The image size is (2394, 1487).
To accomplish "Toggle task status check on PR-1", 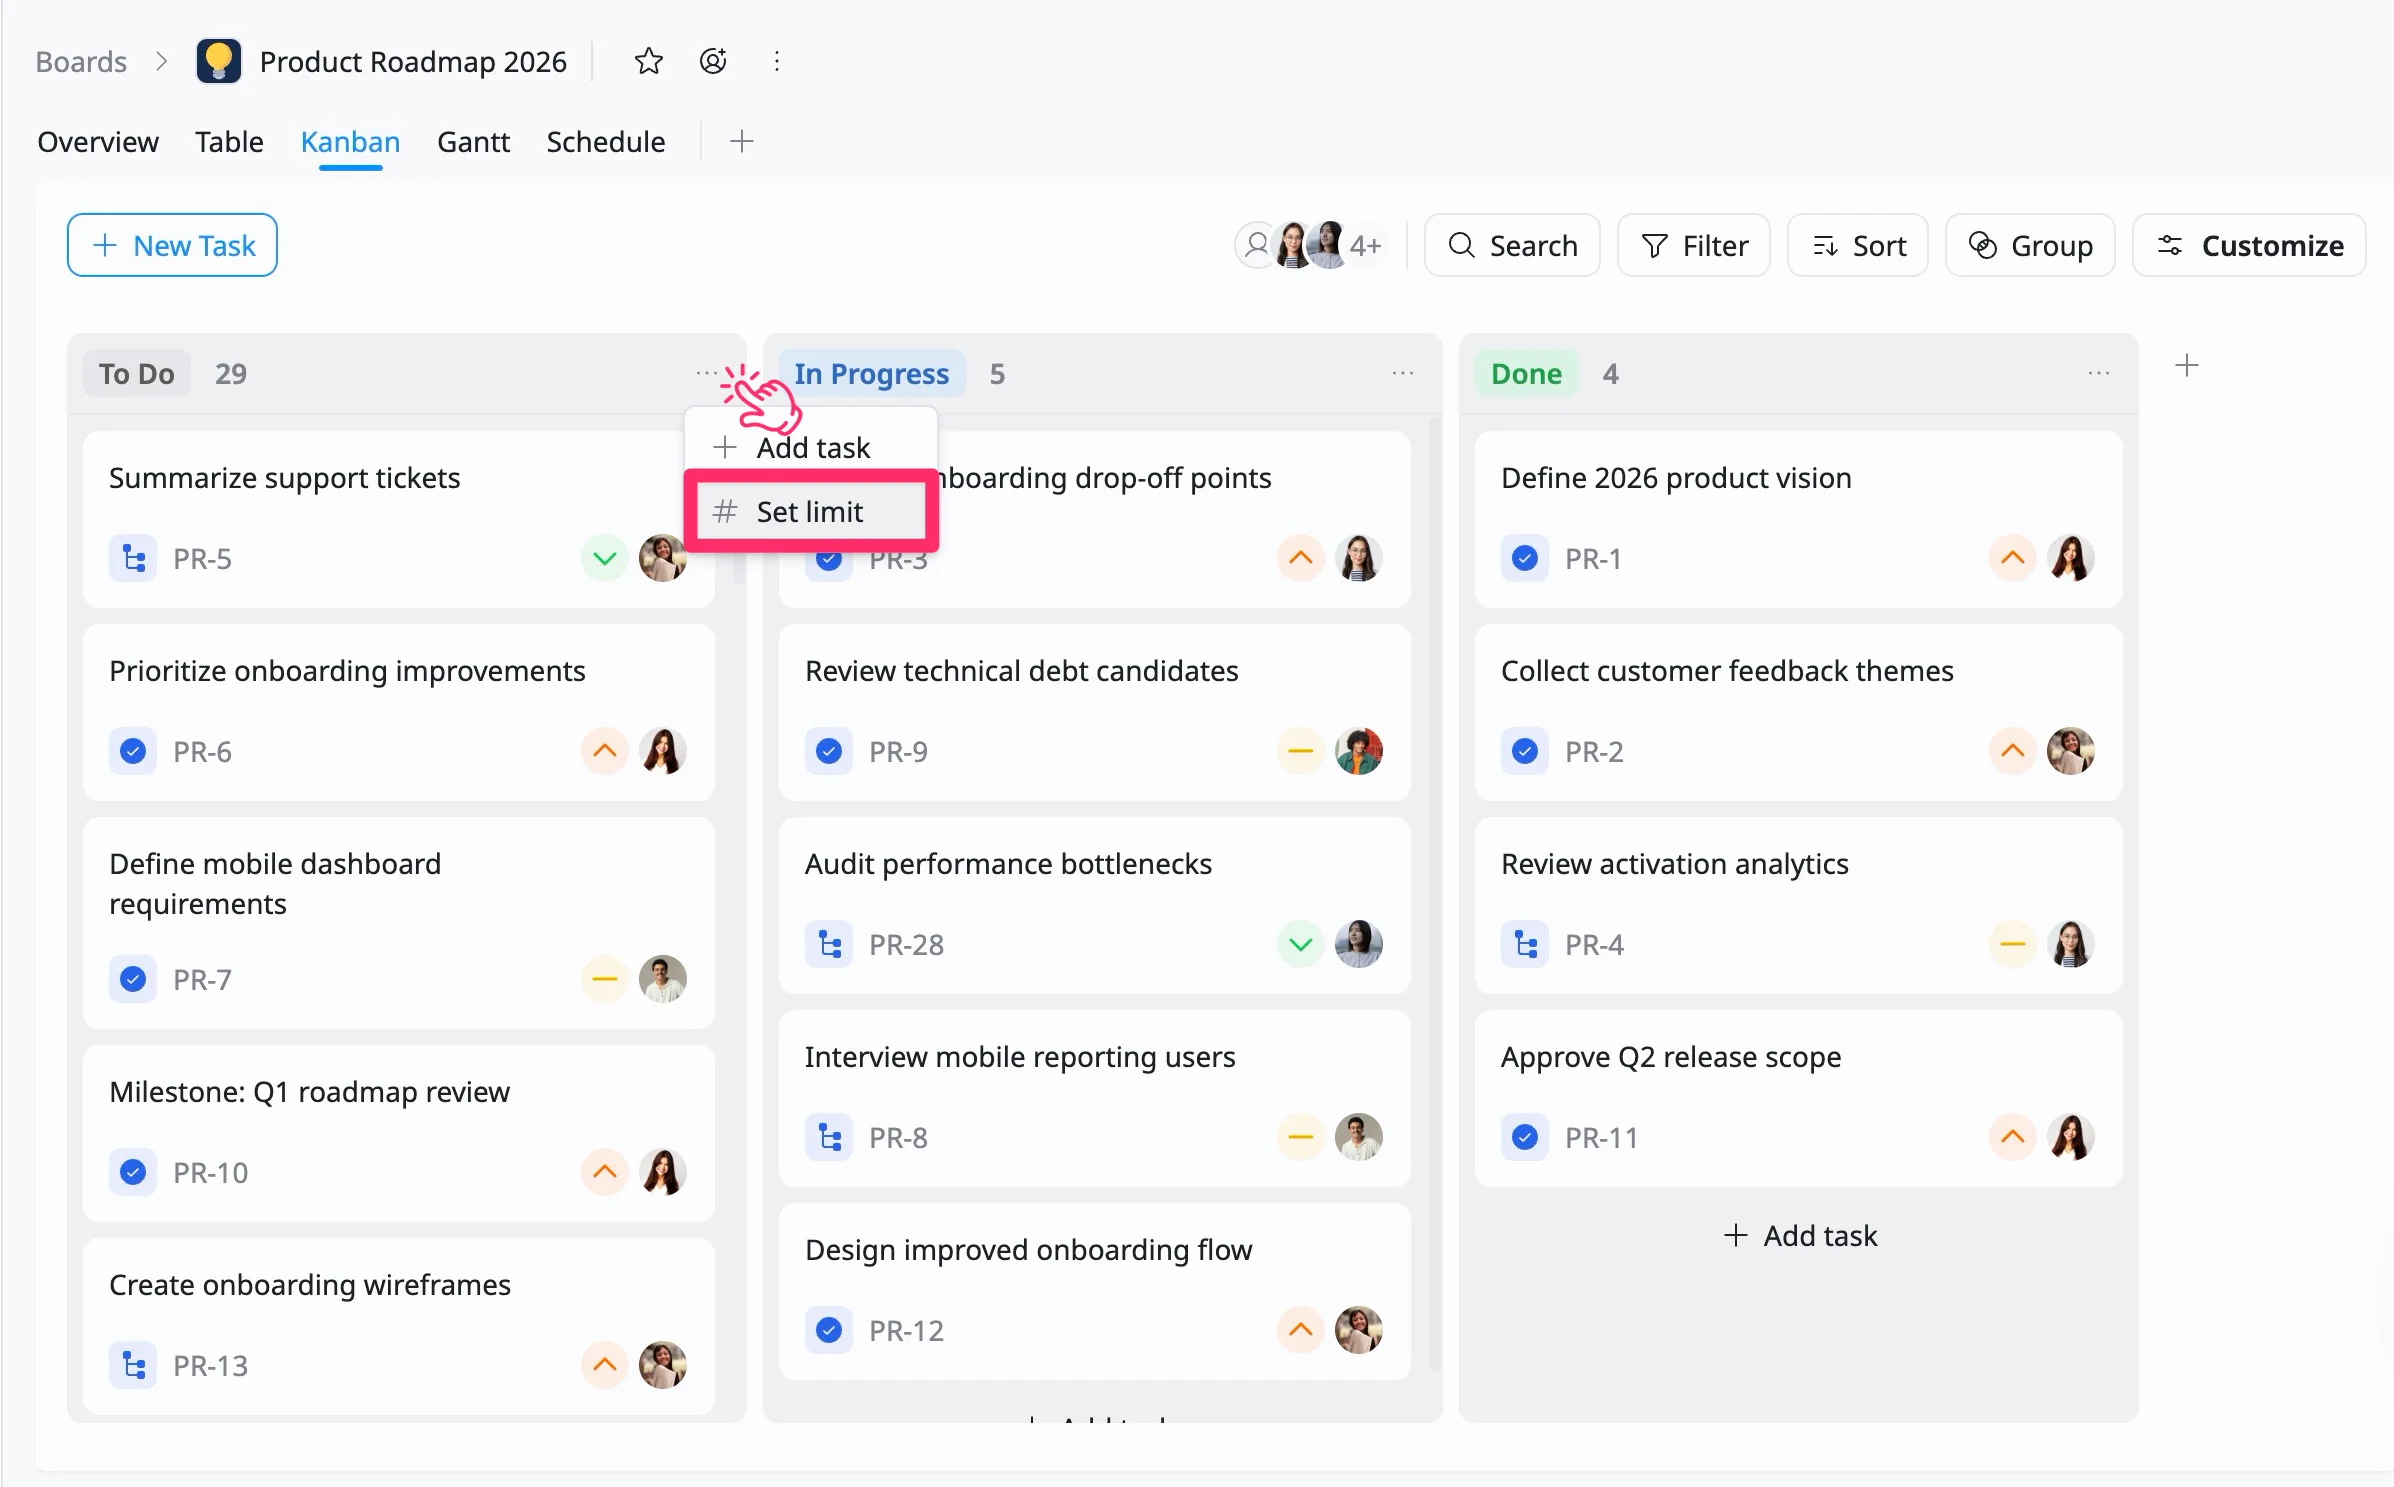I will tap(1525, 558).
